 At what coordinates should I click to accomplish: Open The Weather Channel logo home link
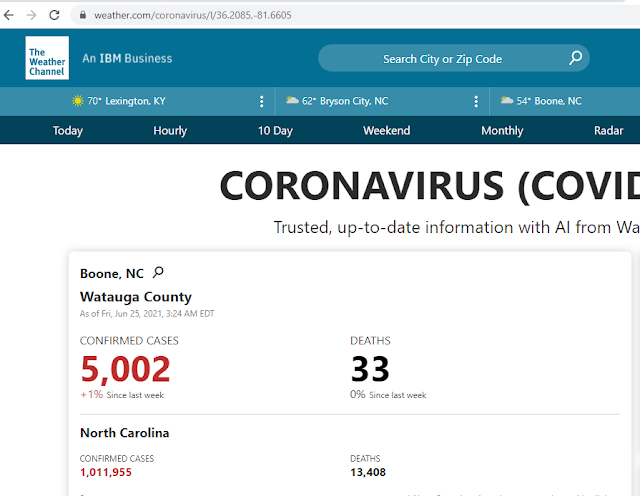tap(47, 58)
